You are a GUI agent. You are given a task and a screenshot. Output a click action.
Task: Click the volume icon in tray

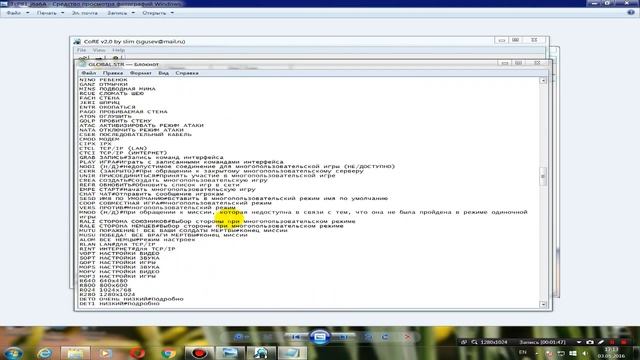pyautogui.click(x=584, y=353)
